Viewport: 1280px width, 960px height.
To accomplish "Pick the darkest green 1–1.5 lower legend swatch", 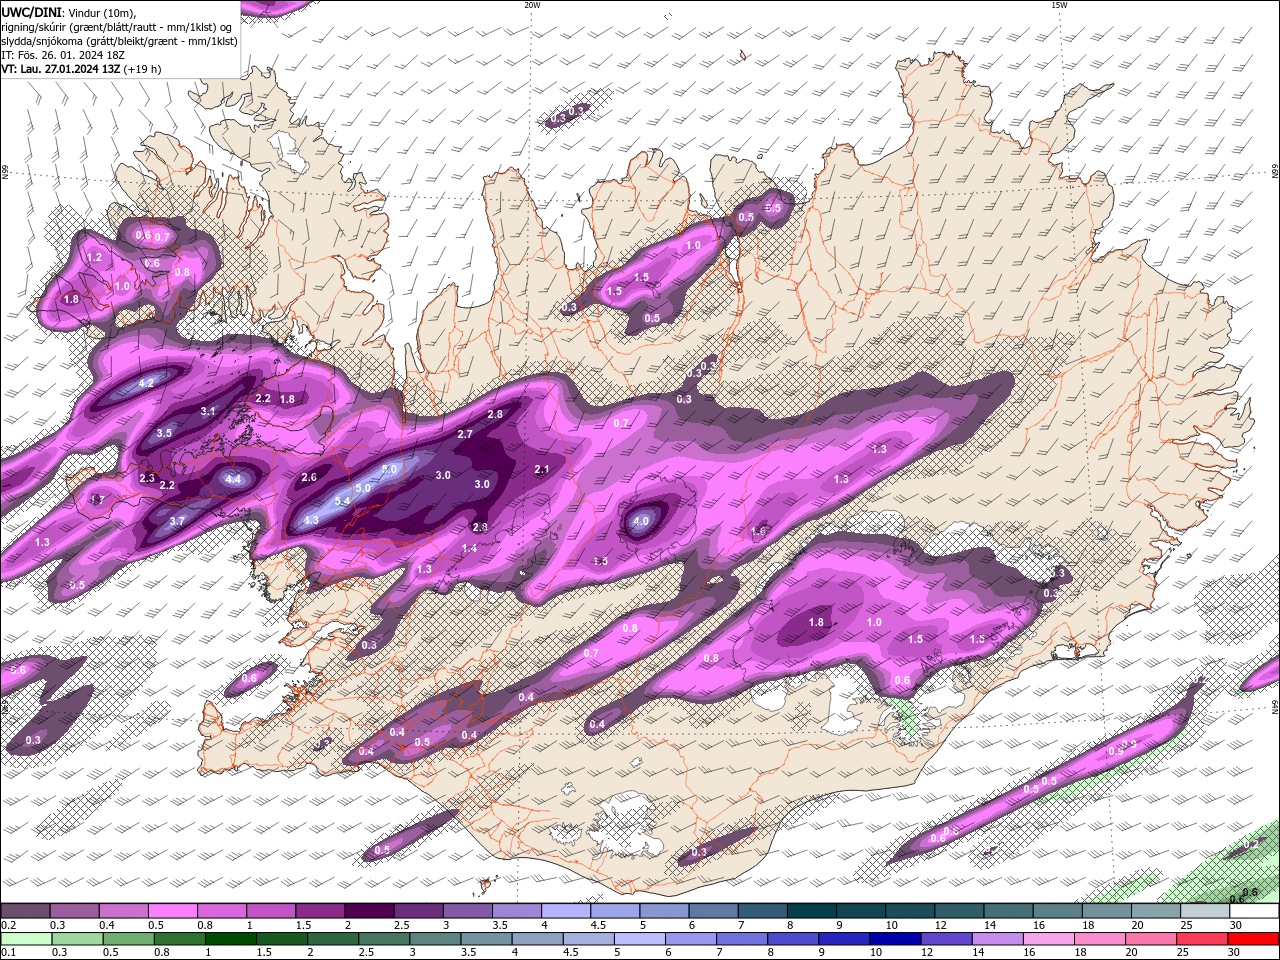I will (x=230, y=939).
